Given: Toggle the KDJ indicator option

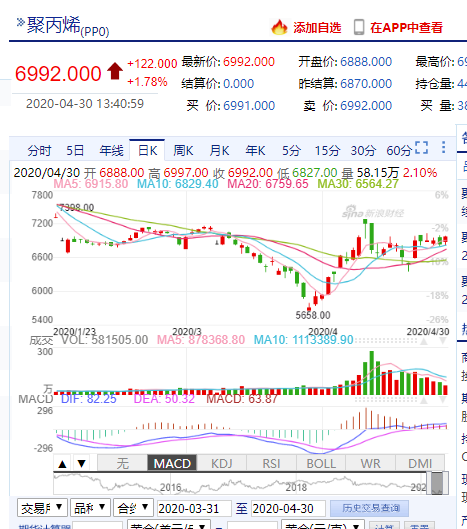Looking at the screenshot, I should tap(222, 463).
